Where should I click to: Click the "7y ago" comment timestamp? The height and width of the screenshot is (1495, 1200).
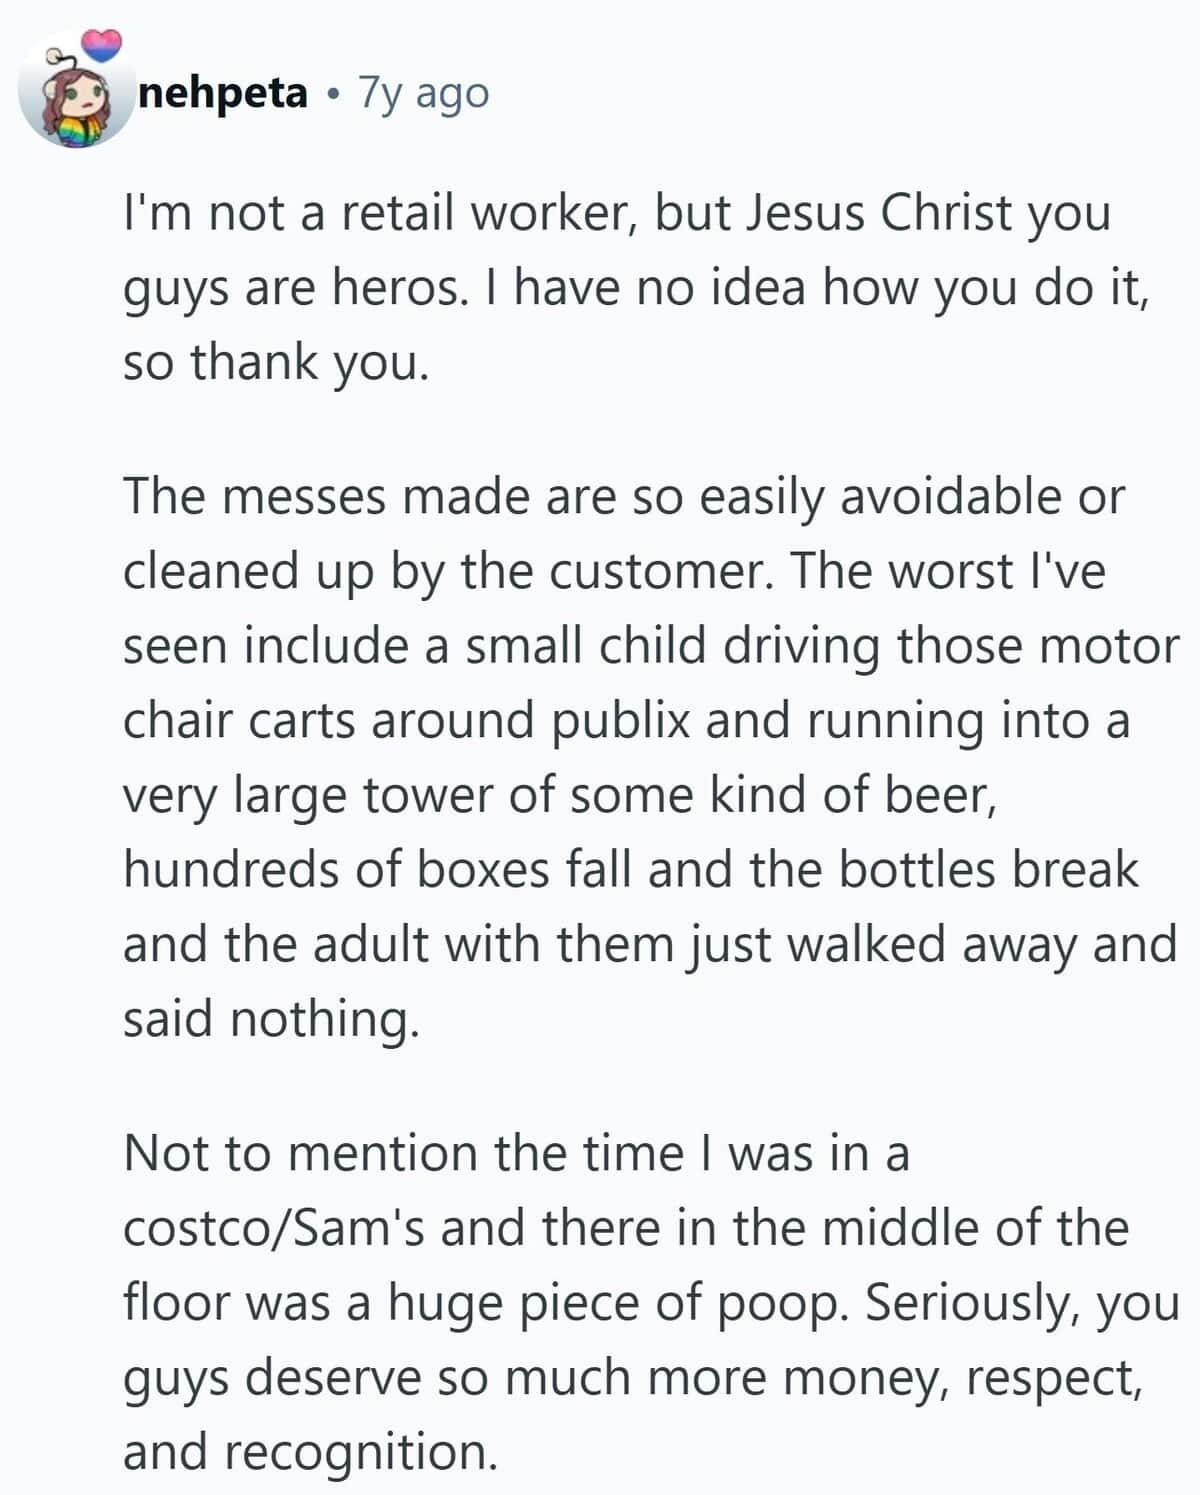(x=424, y=94)
